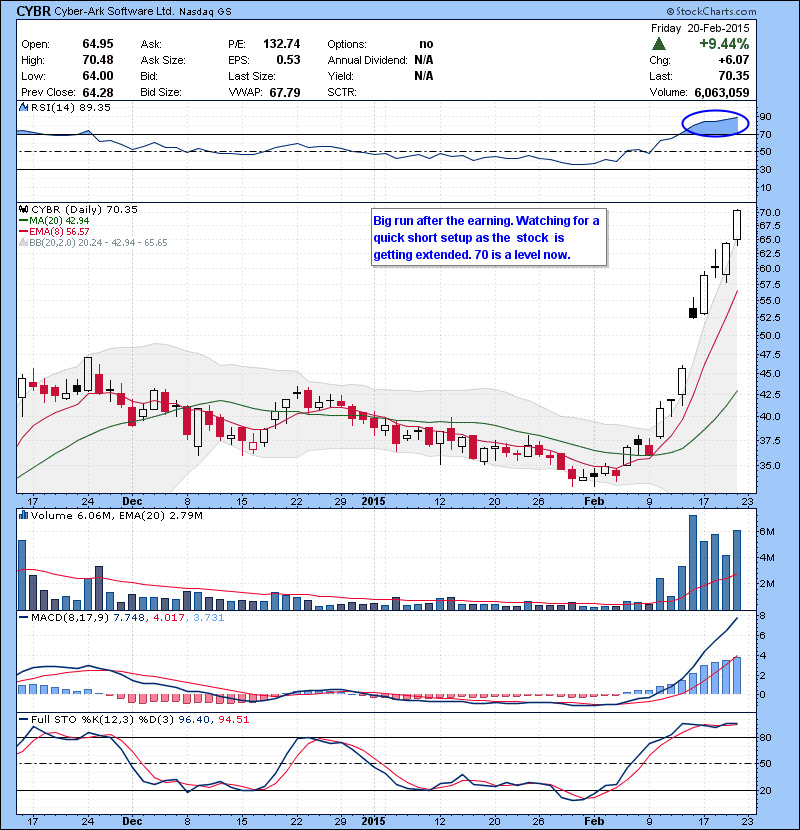Click the P/E value 132.74
Image resolution: width=800 pixels, height=830 pixels.
282,44
